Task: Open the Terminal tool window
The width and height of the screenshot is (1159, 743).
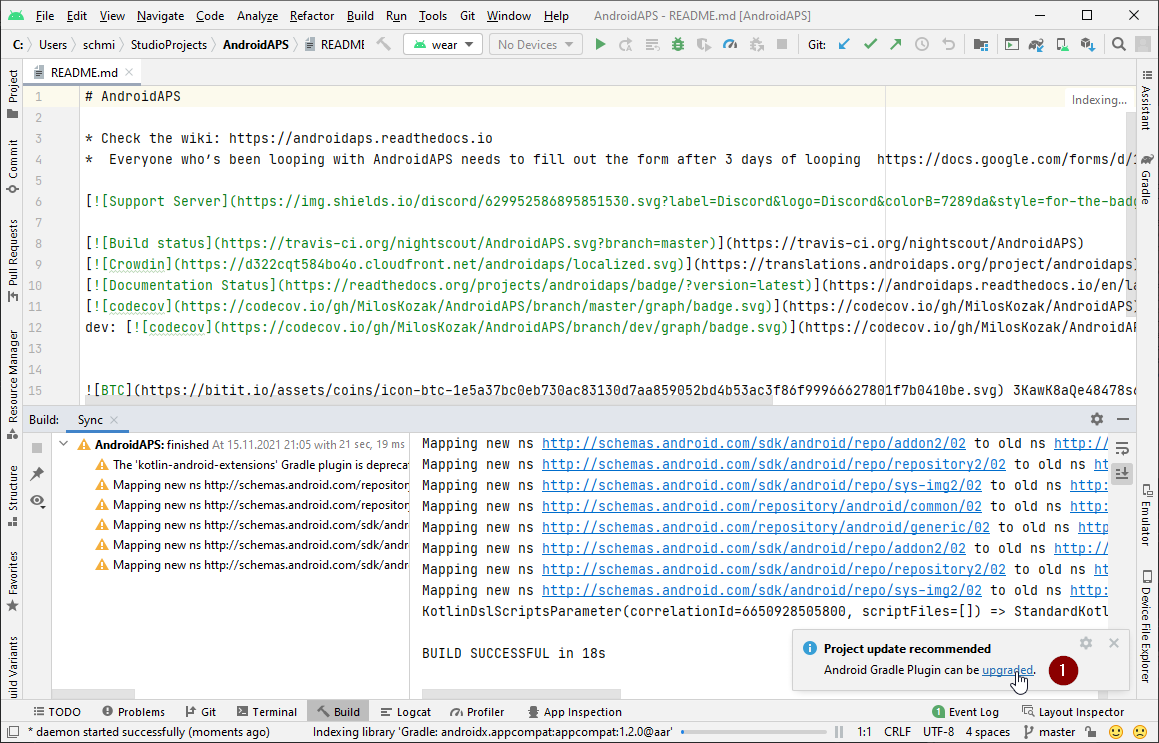Action: pos(266,712)
